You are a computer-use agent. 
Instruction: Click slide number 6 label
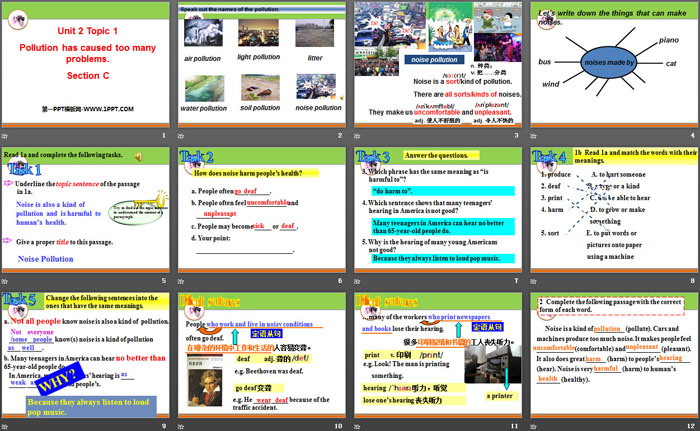(340, 281)
